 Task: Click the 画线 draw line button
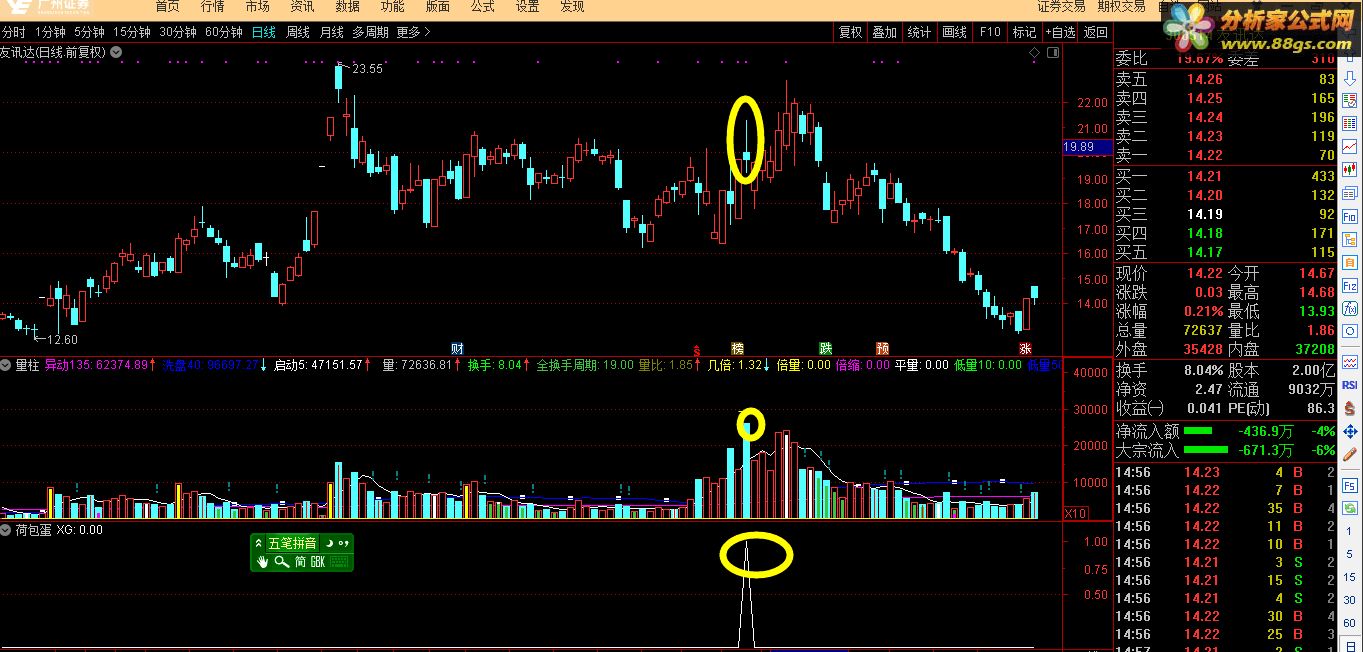954,32
